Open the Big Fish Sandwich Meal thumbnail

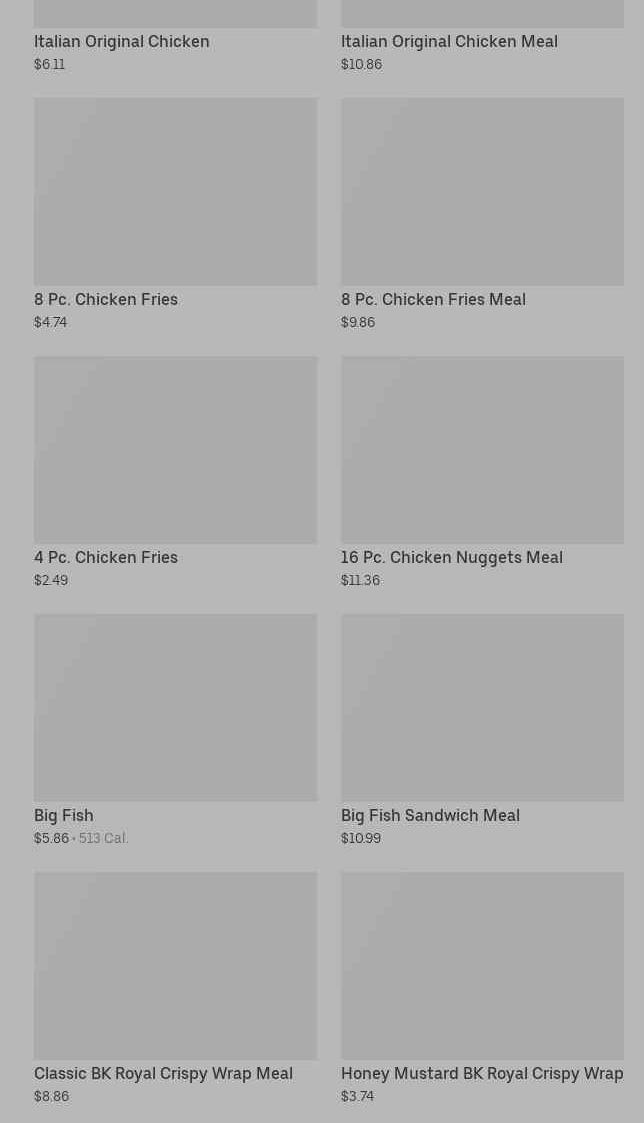[x=482, y=707]
